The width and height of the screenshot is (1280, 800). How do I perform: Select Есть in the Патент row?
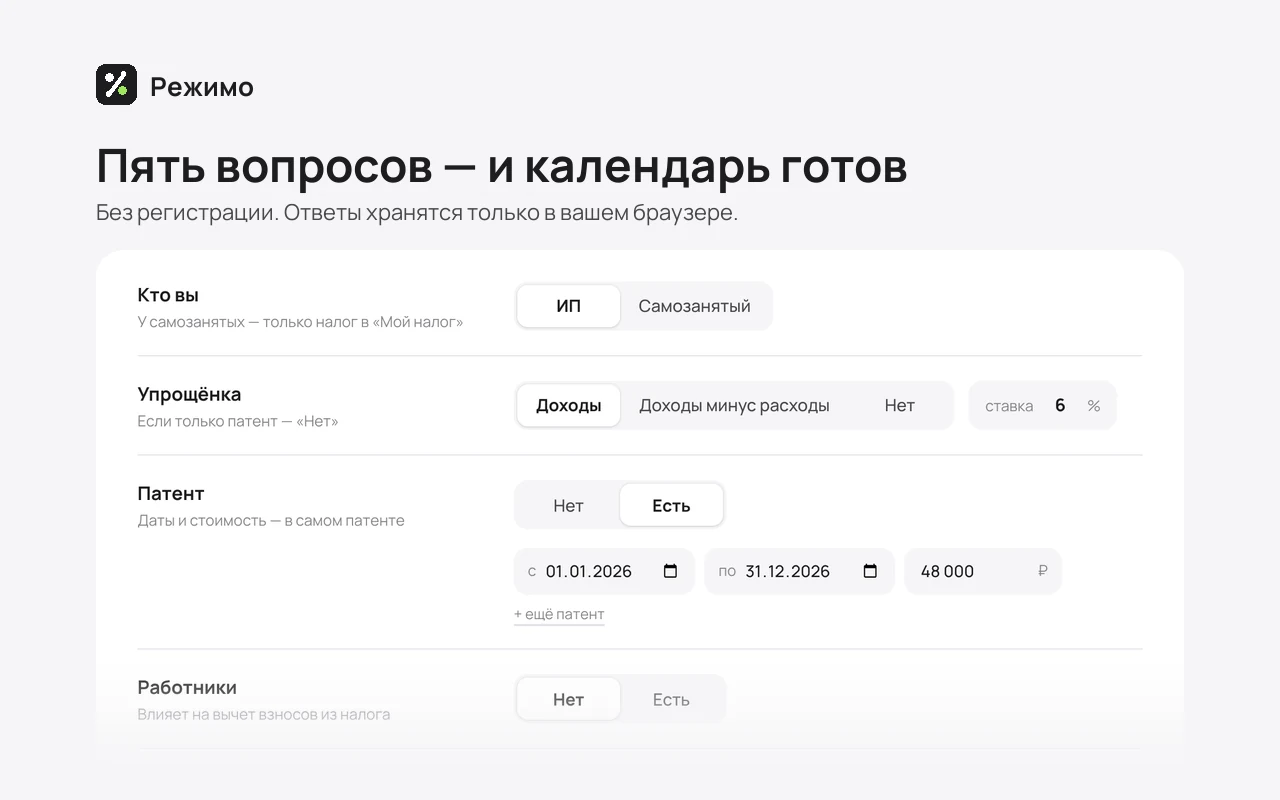[671, 505]
